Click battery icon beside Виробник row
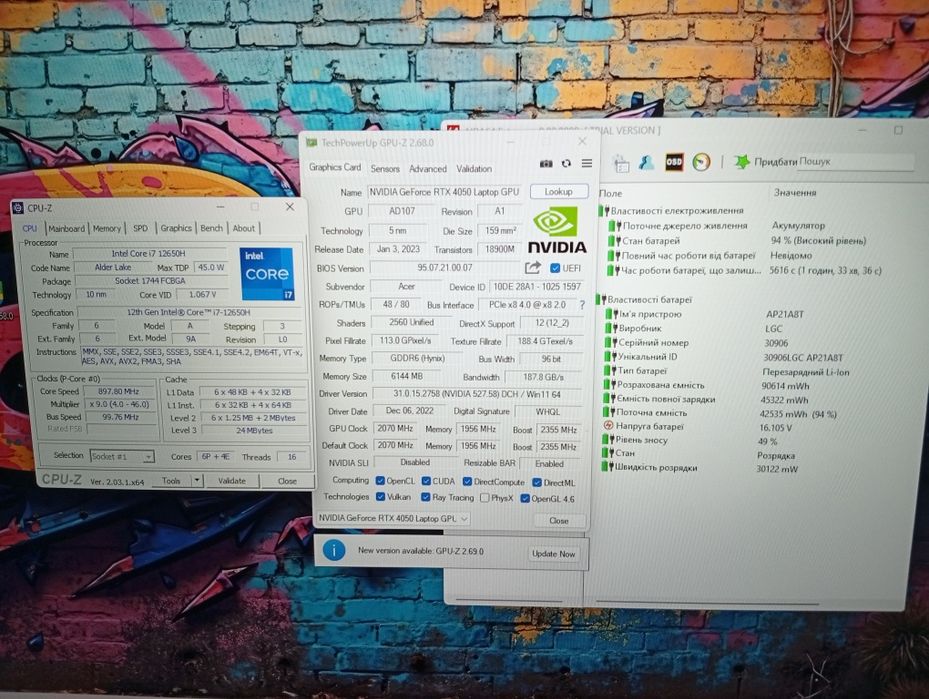Viewport: 929px width, 699px height. (610, 328)
